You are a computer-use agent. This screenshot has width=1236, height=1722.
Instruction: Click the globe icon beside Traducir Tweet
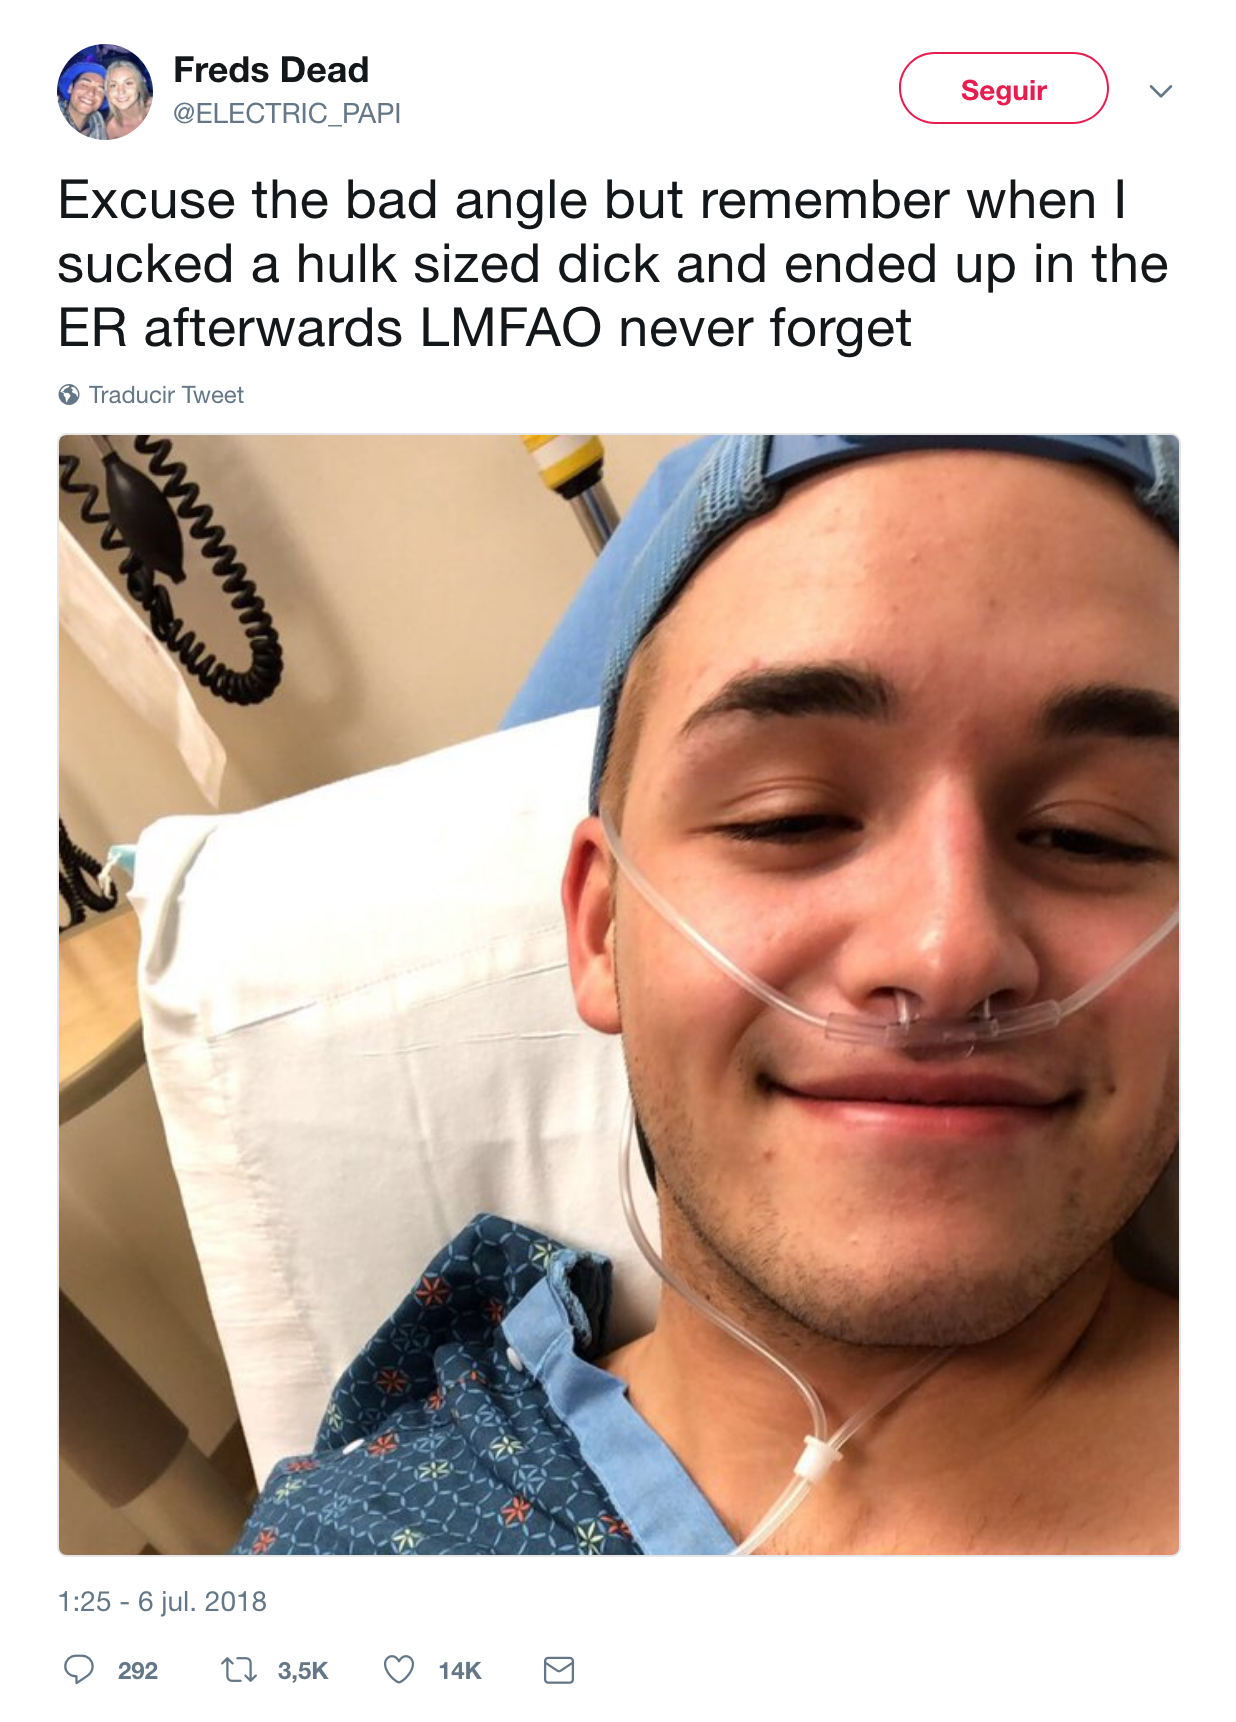(69, 395)
